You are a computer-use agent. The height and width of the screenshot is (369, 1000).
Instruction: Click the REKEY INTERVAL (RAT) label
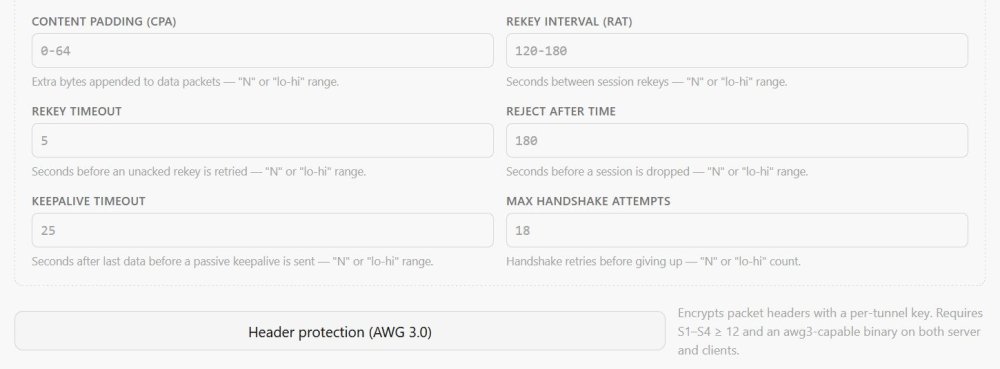570,21
